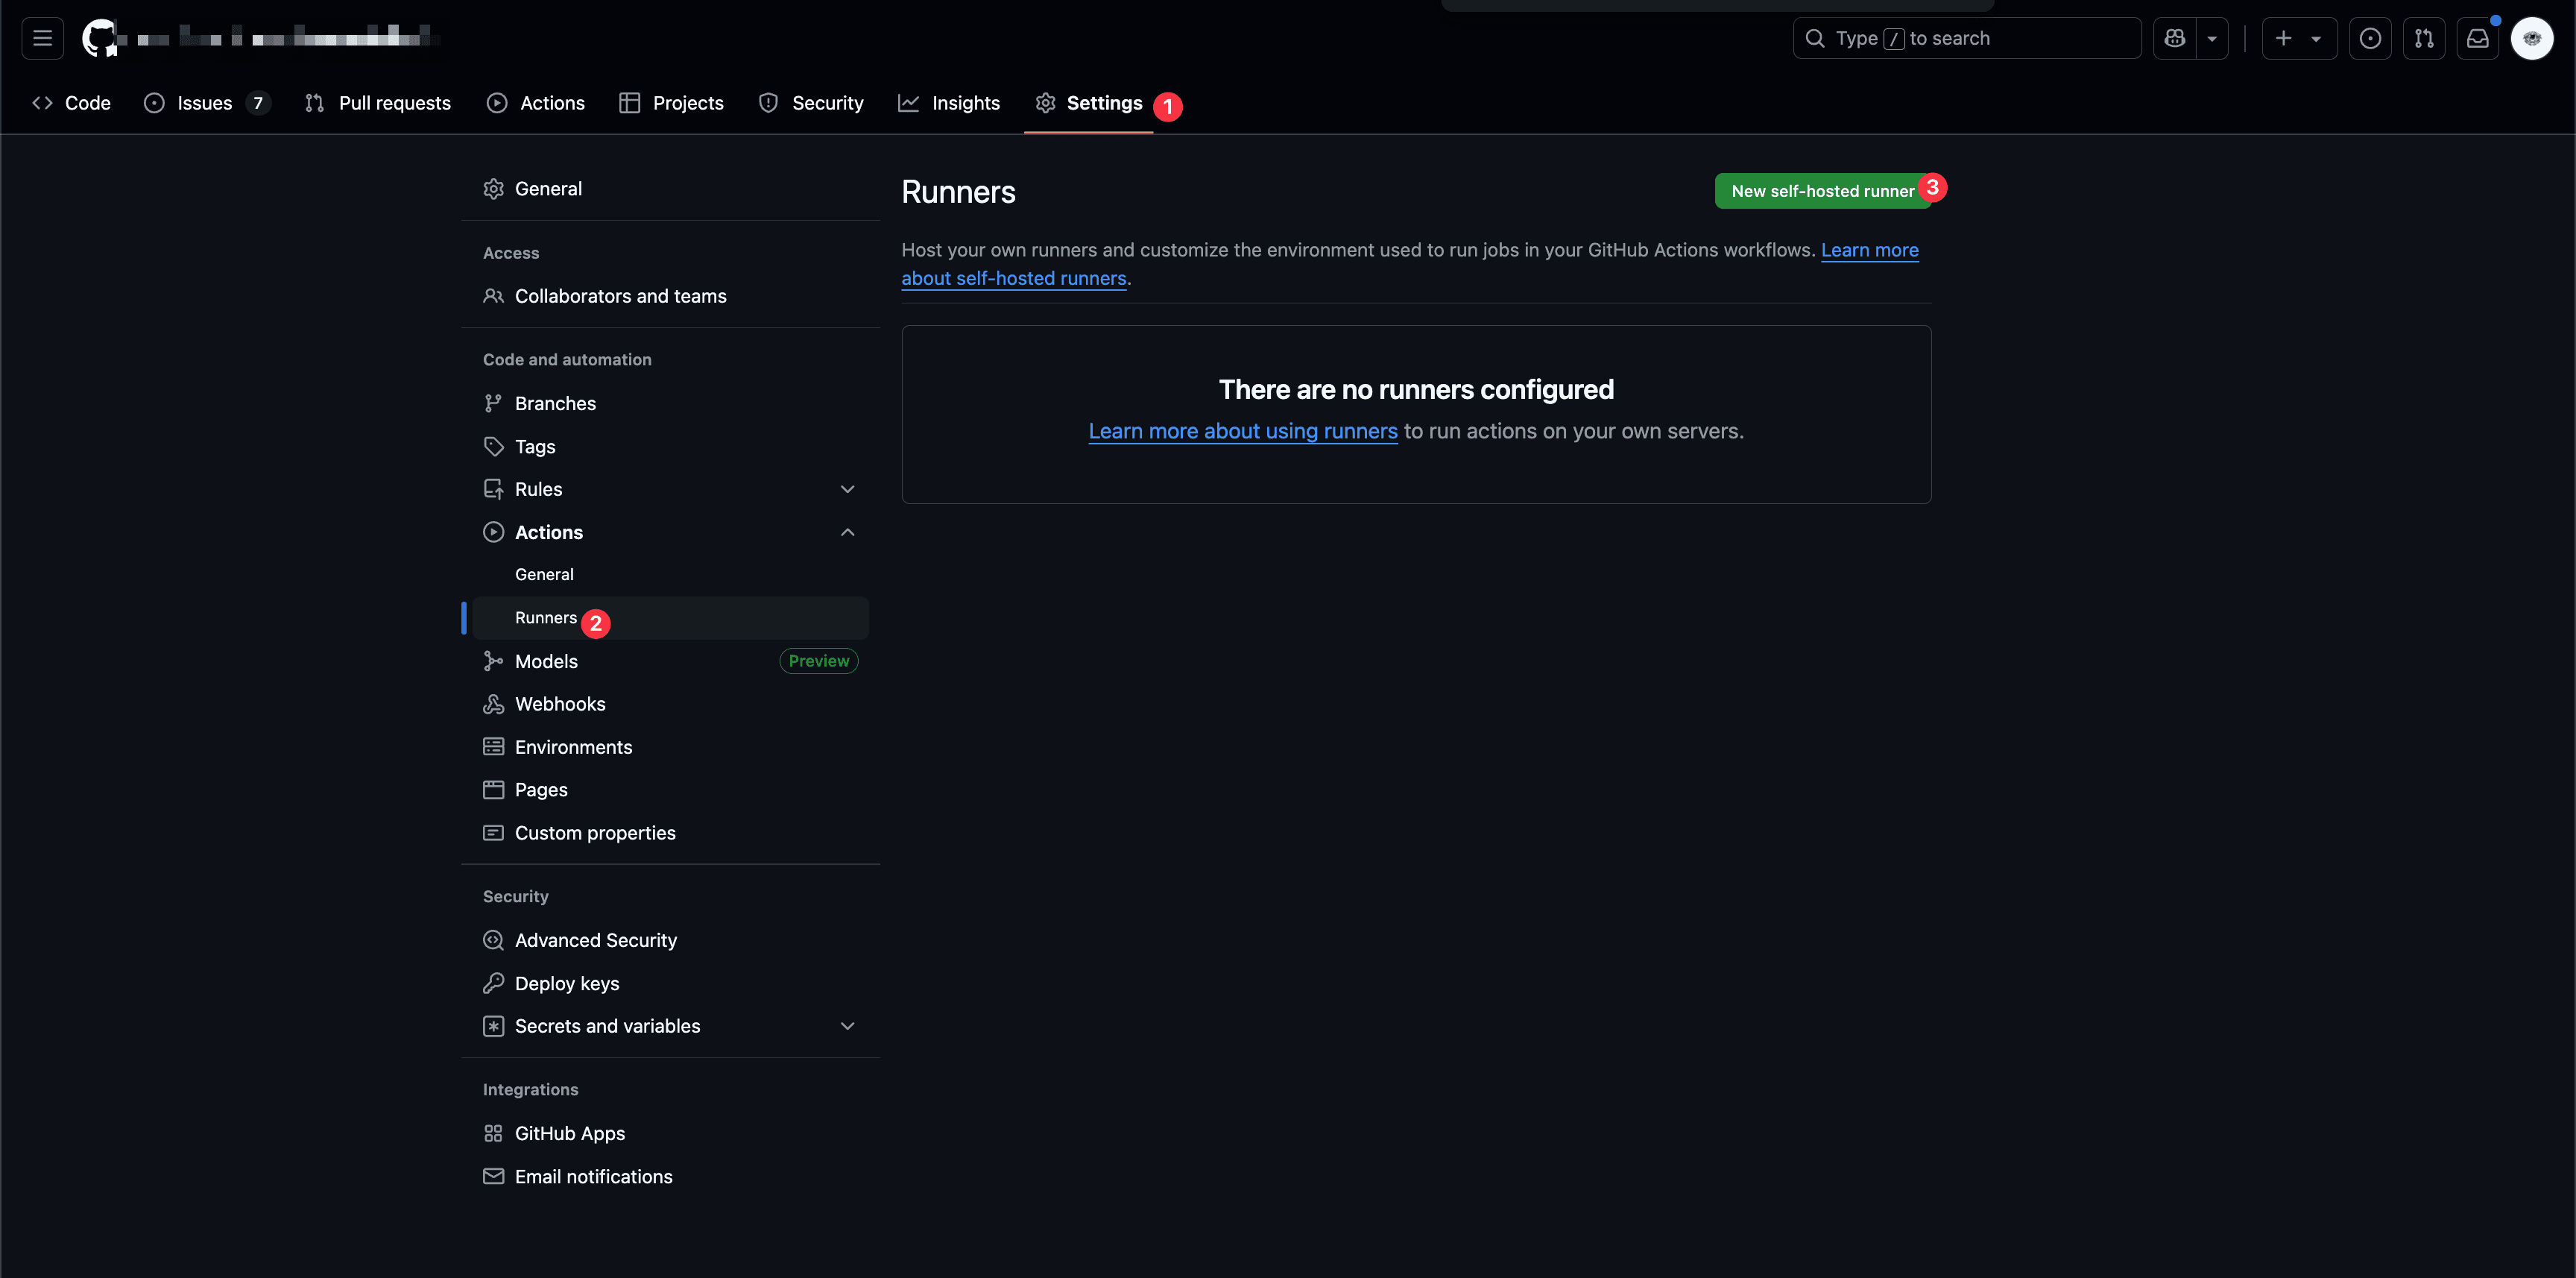Open General settings in sidebar
2576x1278 pixels.
(x=670, y=189)
